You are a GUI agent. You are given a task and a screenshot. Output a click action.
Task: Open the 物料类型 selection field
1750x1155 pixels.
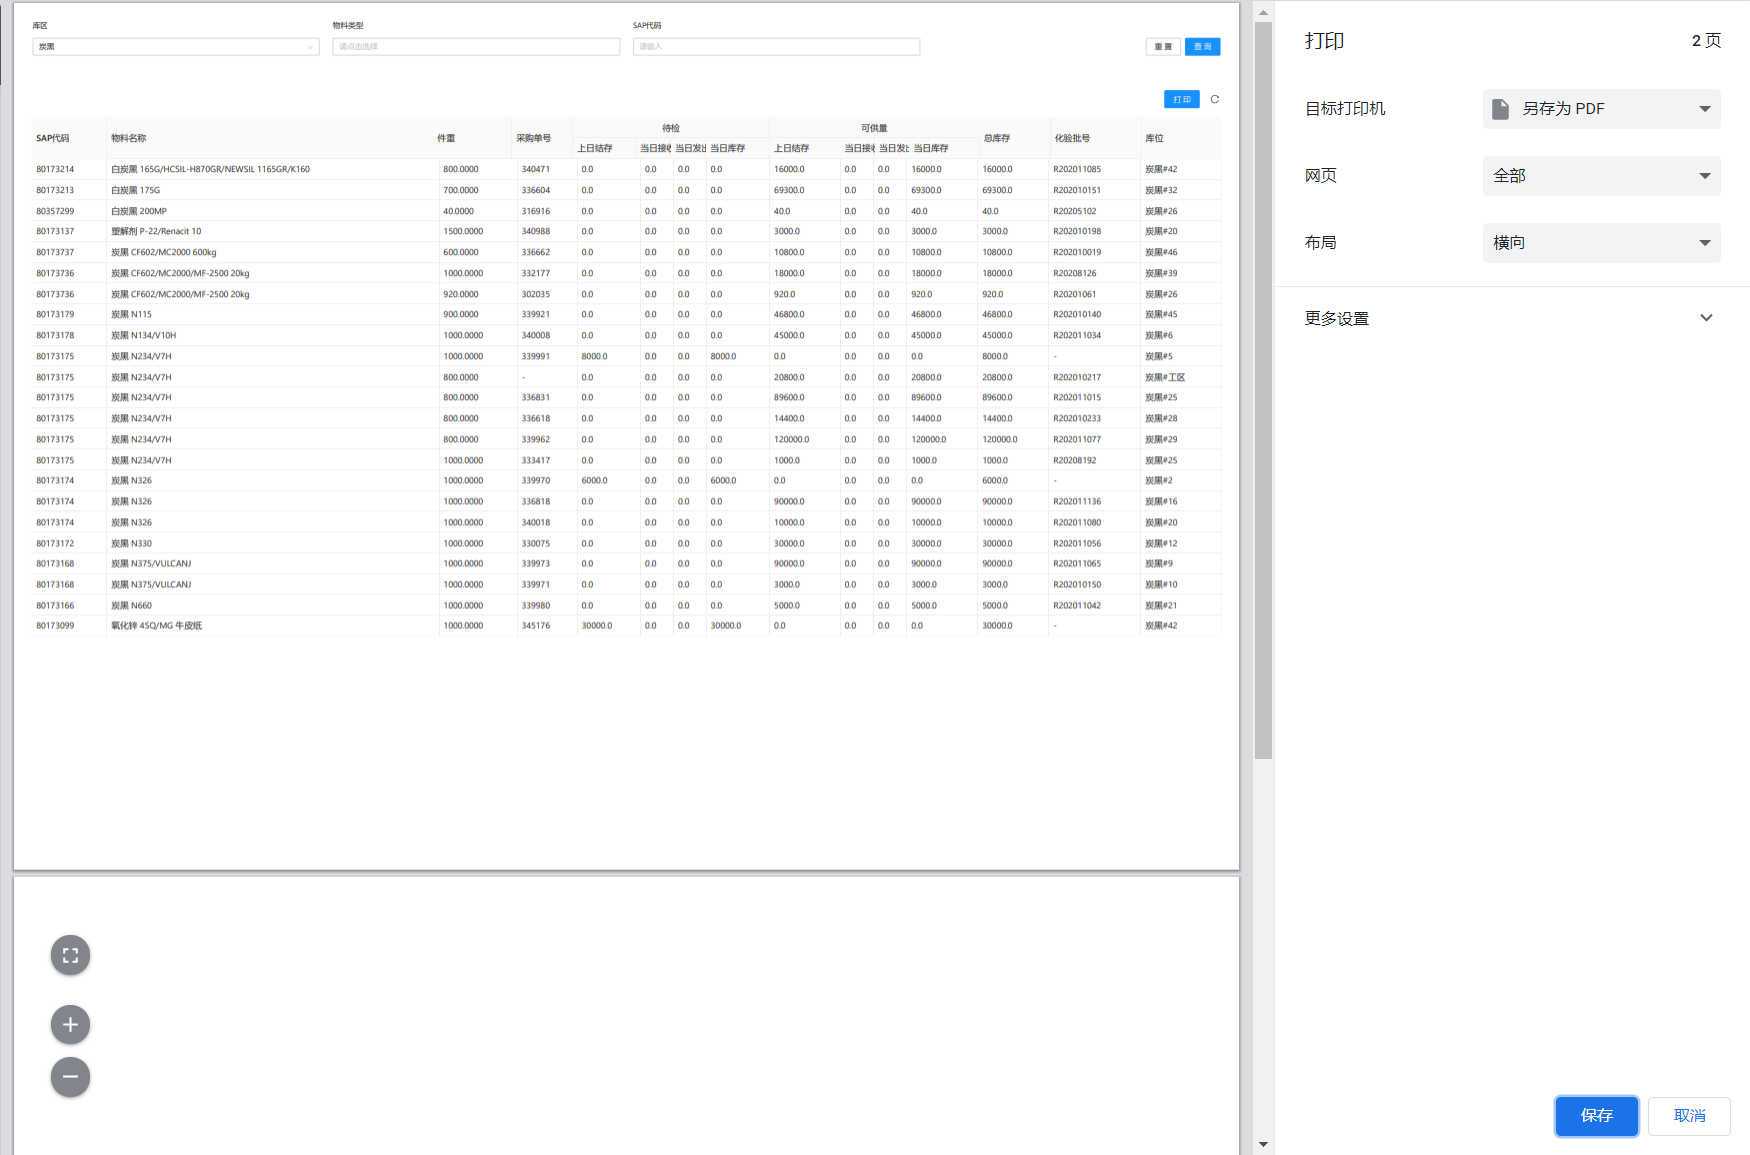tap(476, 47)
